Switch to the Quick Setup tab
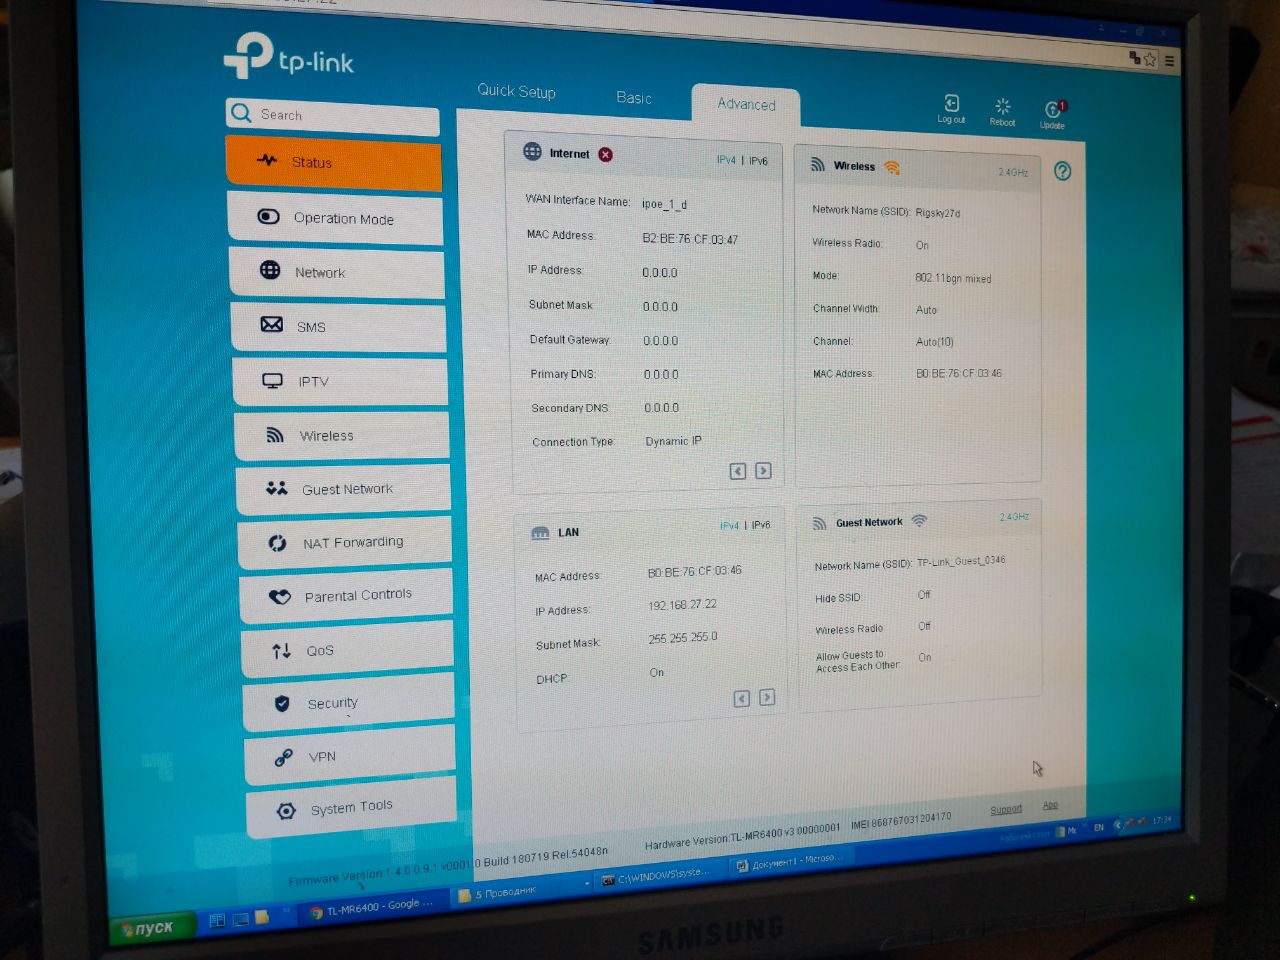The height and width of the screenshot is (960, 1280). click(x=516, y=91)
